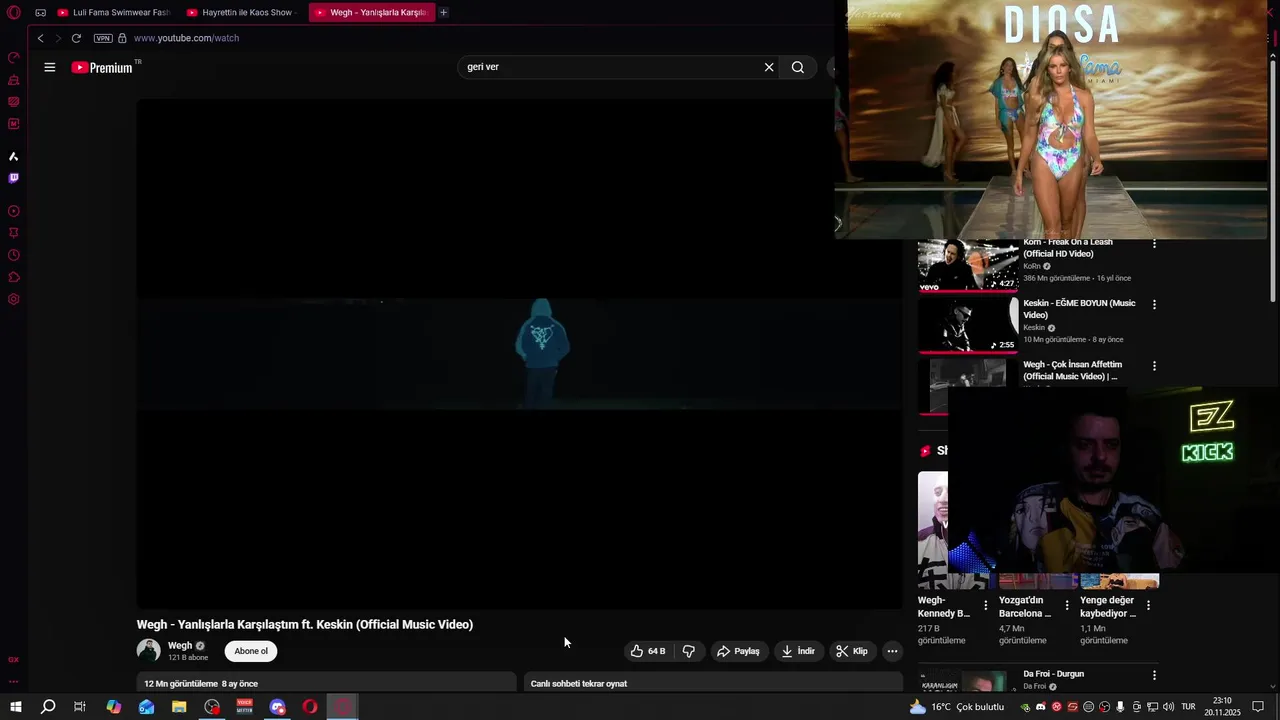Open options for Yozgat'dın Barcelona short

1067,605
